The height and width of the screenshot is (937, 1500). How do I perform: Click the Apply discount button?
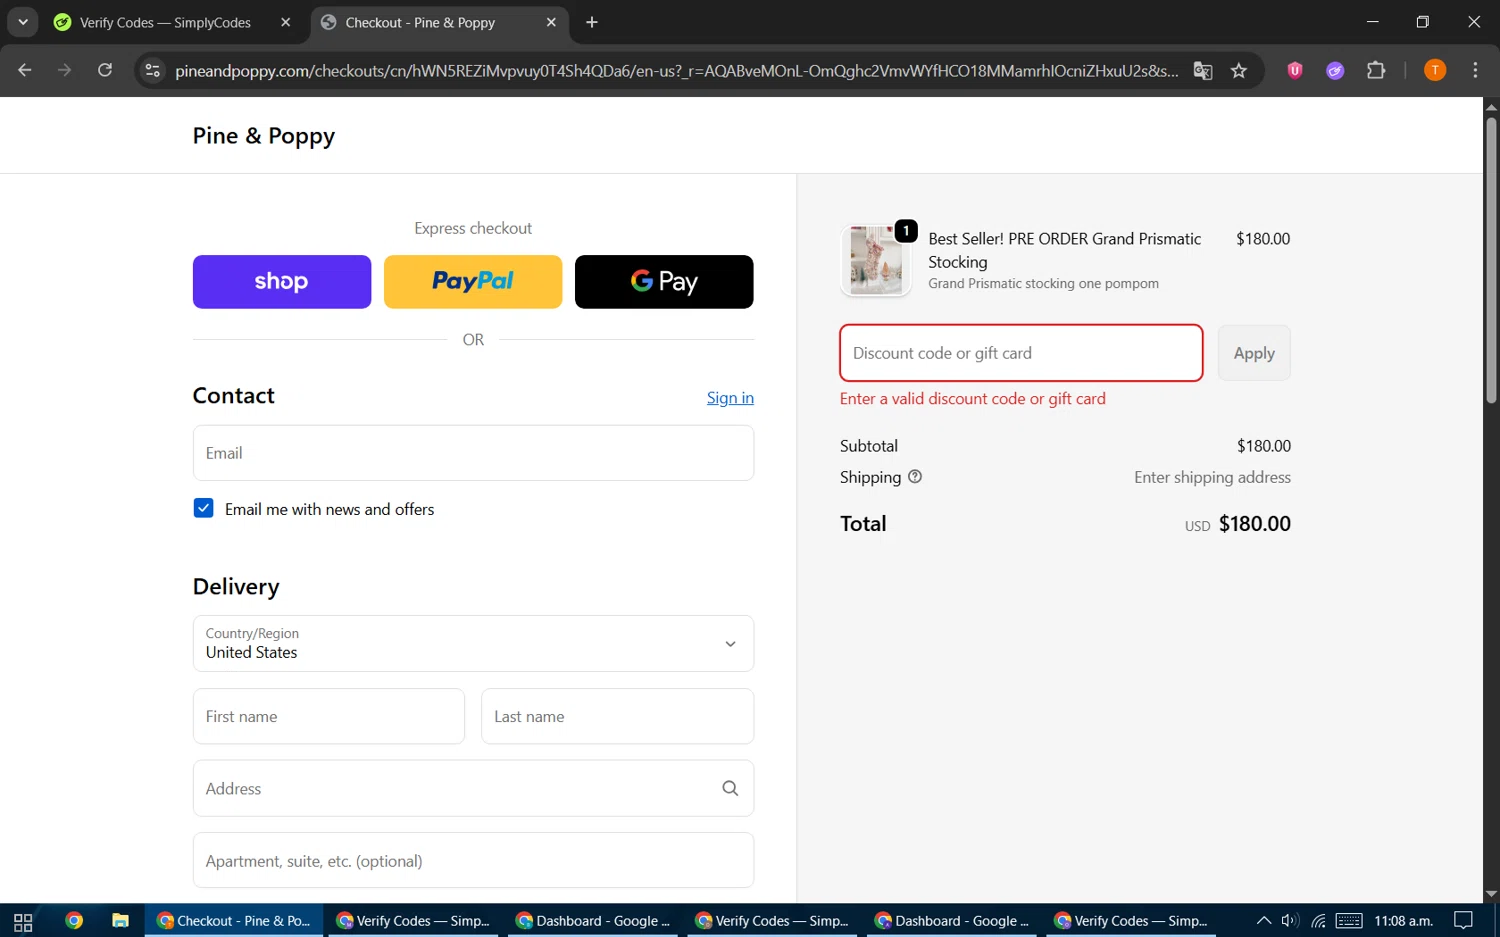1254,353
